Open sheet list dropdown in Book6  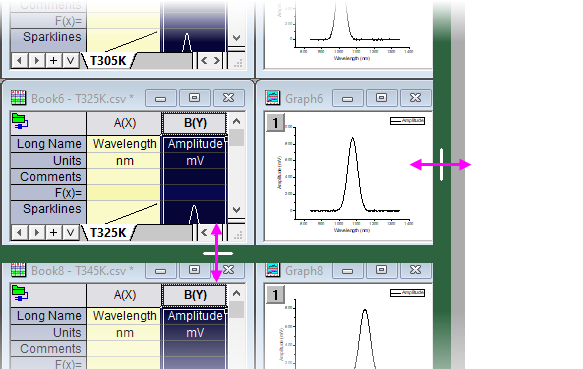tap(71, 233)
